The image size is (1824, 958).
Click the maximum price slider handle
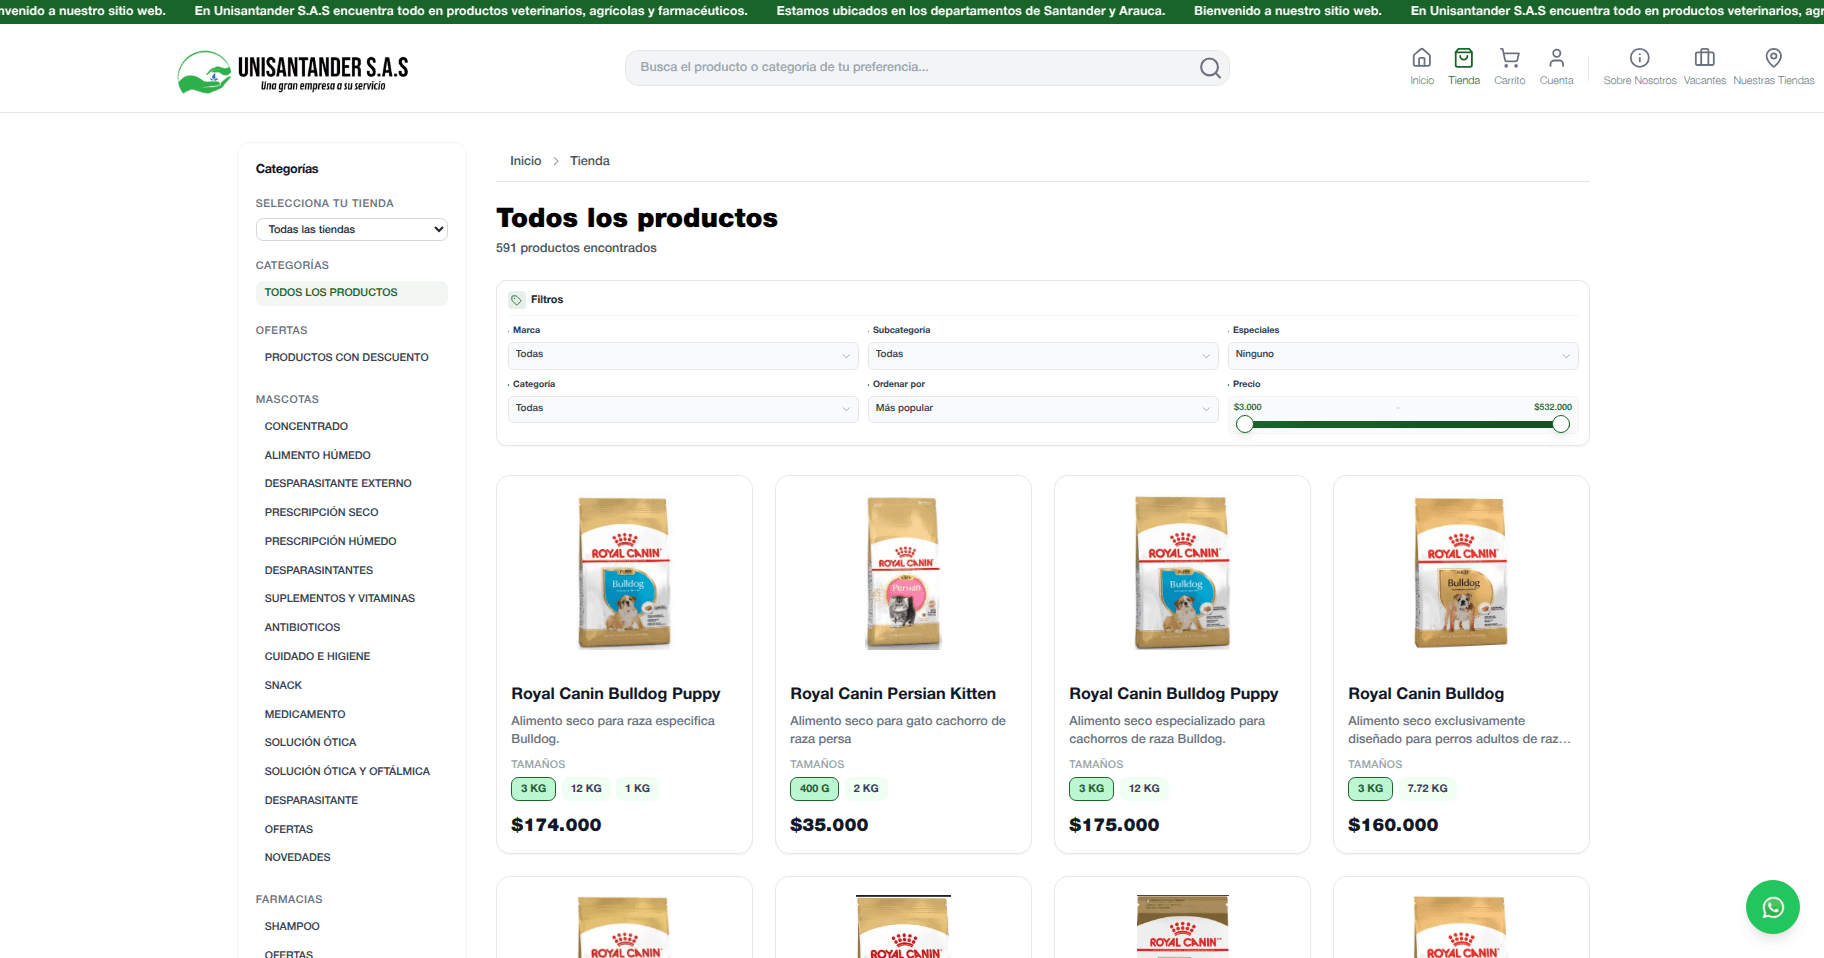pos(1561,424)
